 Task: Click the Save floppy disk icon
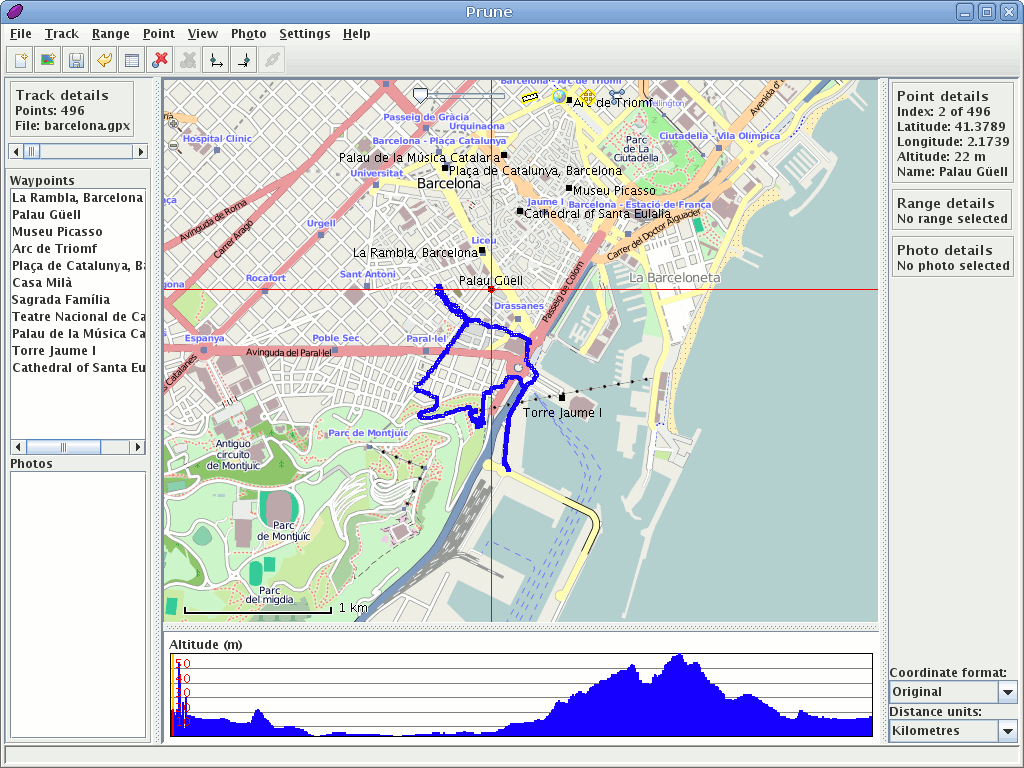click(76, 61)
